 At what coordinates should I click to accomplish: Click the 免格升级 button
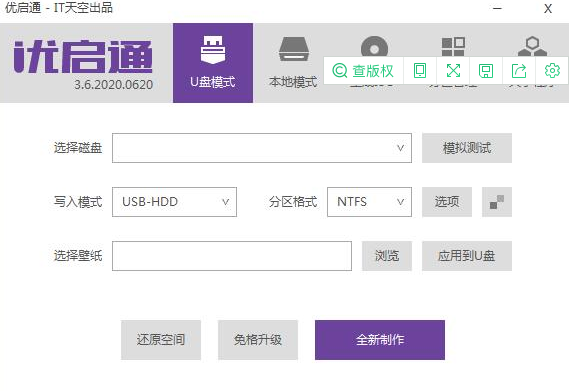coord(258,340)
